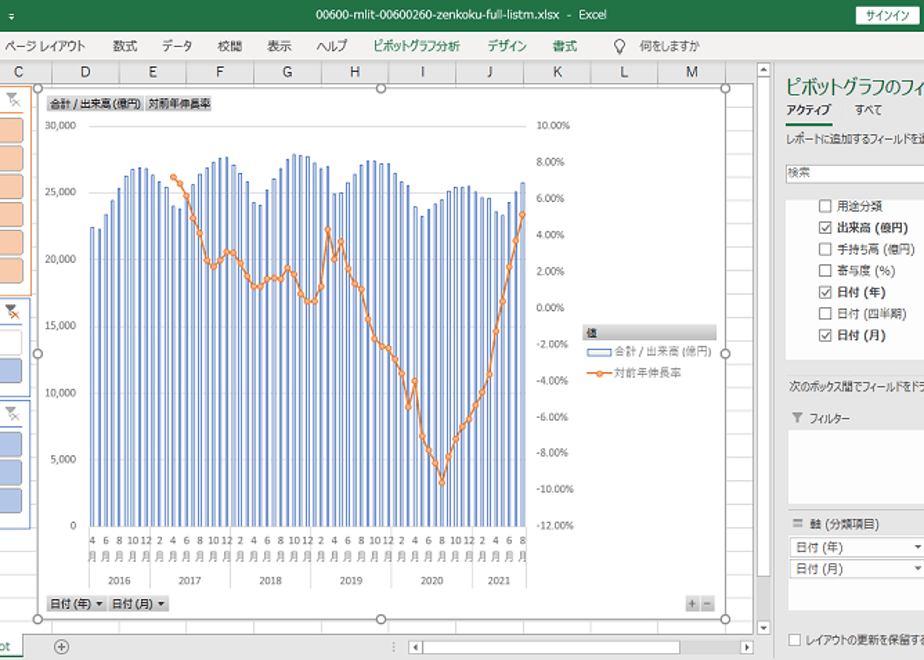Image resolution: width=924 pixels, height=660 pixels.
Task: Open the Quick Access Toolbar customize arrow
Action: [x=11, y=16]
